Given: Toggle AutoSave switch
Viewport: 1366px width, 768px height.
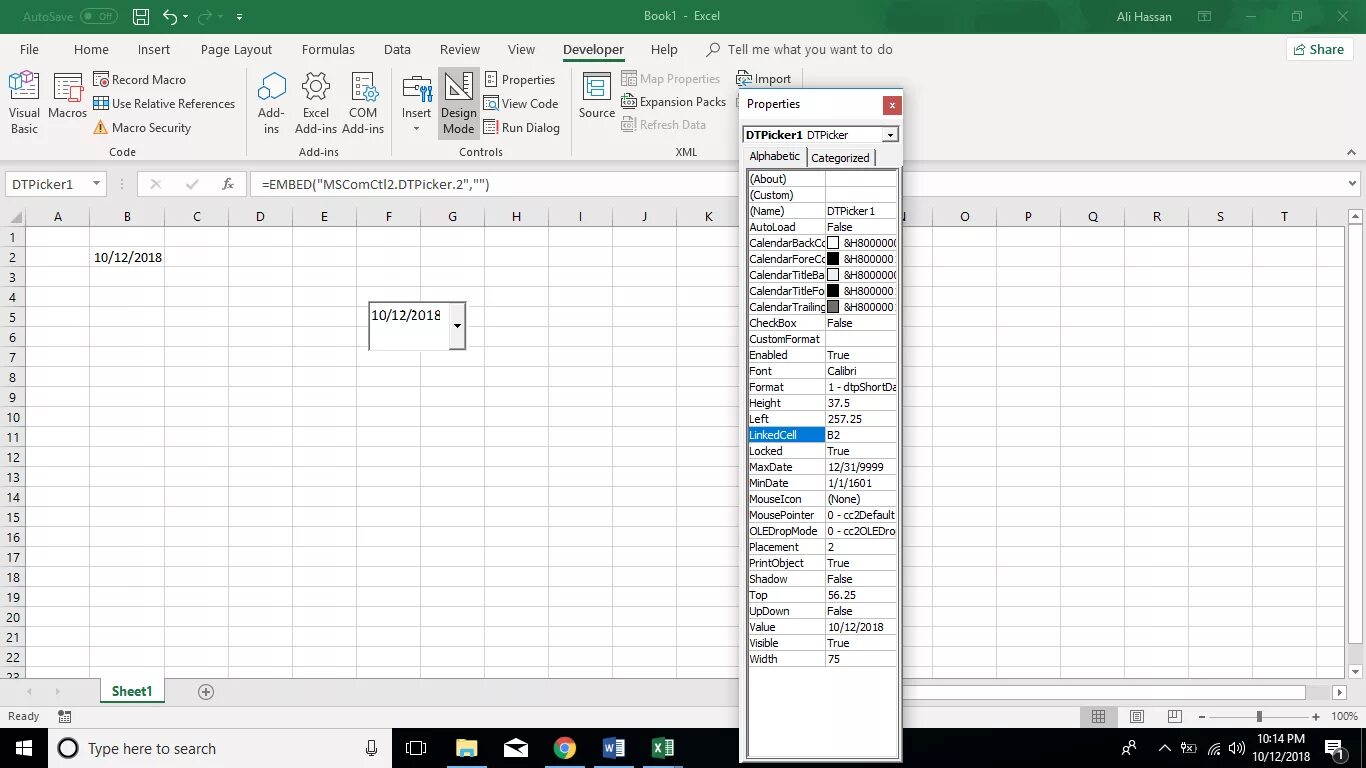Looking at the screenshot, I should pyautogui.click(x=98, y=17).
